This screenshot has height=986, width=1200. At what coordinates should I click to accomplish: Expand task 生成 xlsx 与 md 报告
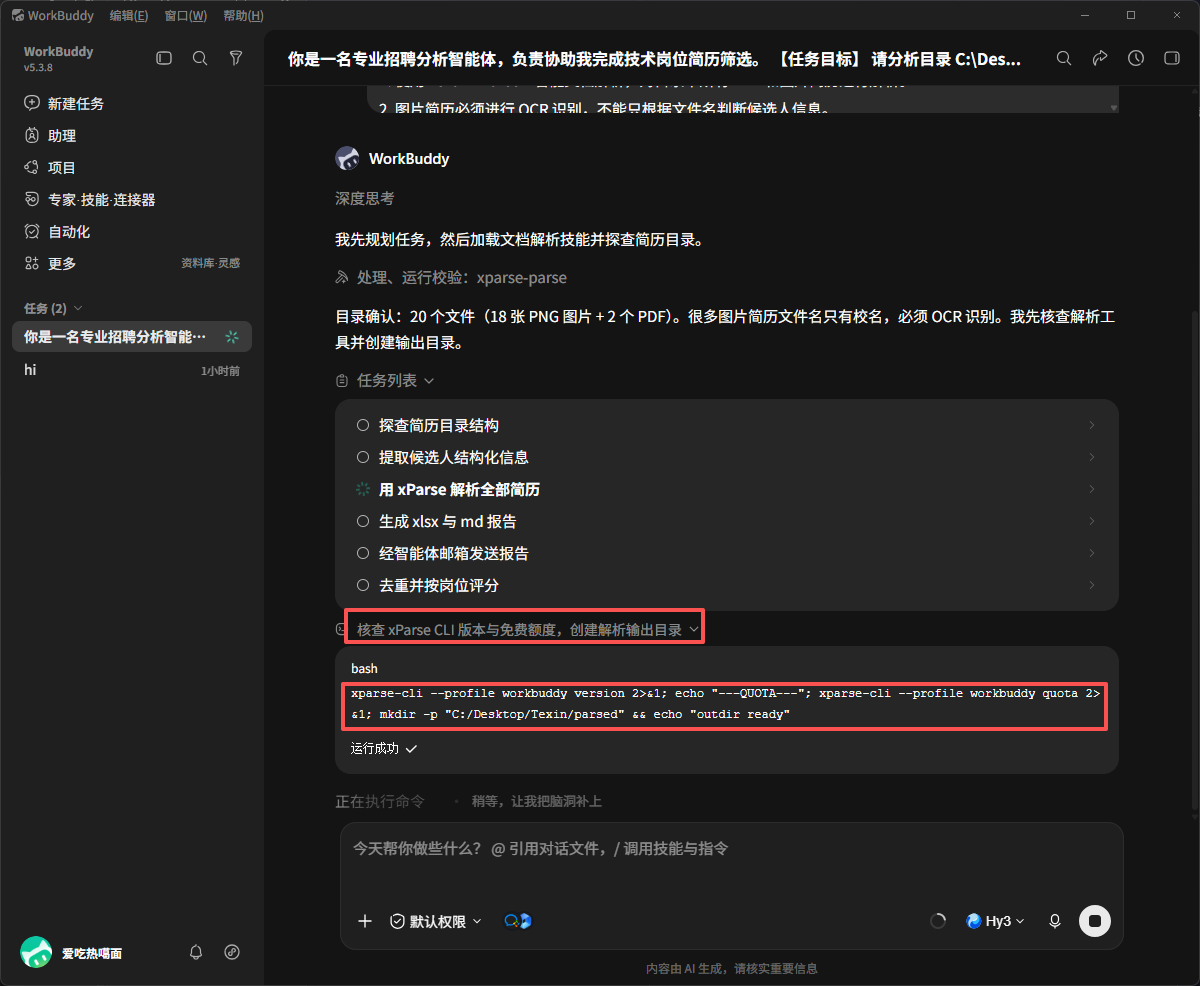coord(727,521)
